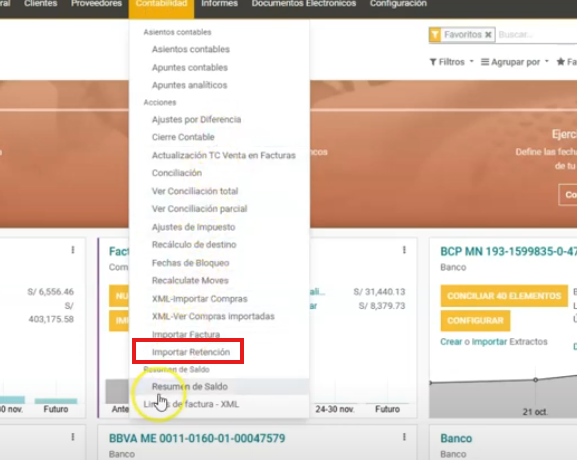Image resolution: width=577 pixels, height=460 pixels.
Task: Click Conciliar 40 Elementos button
Action: pos(504,296)
